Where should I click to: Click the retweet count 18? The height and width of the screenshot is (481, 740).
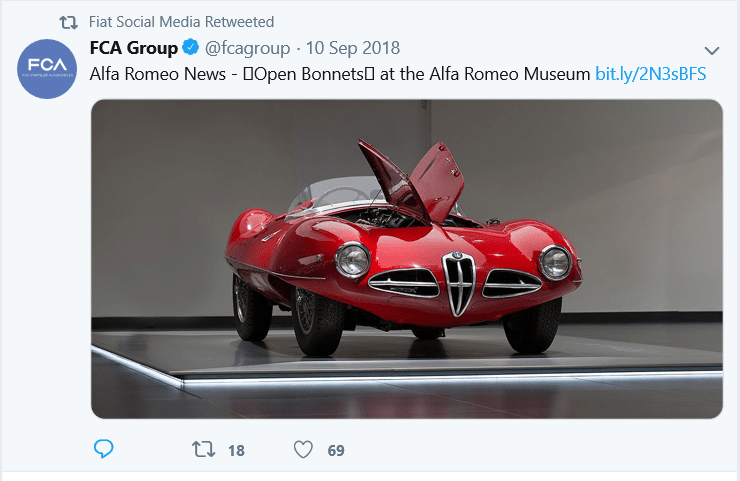(236, 451)
